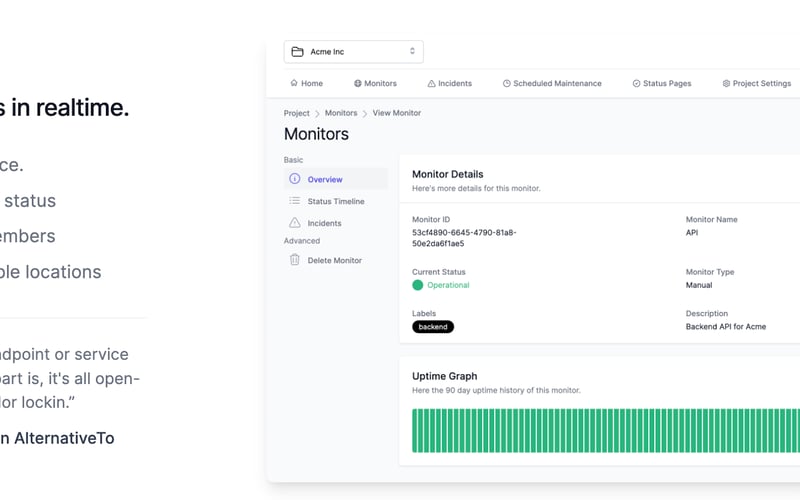Open the Project Settings tab
The width and height of the screenshot is (800, 500).
(757, 83)
